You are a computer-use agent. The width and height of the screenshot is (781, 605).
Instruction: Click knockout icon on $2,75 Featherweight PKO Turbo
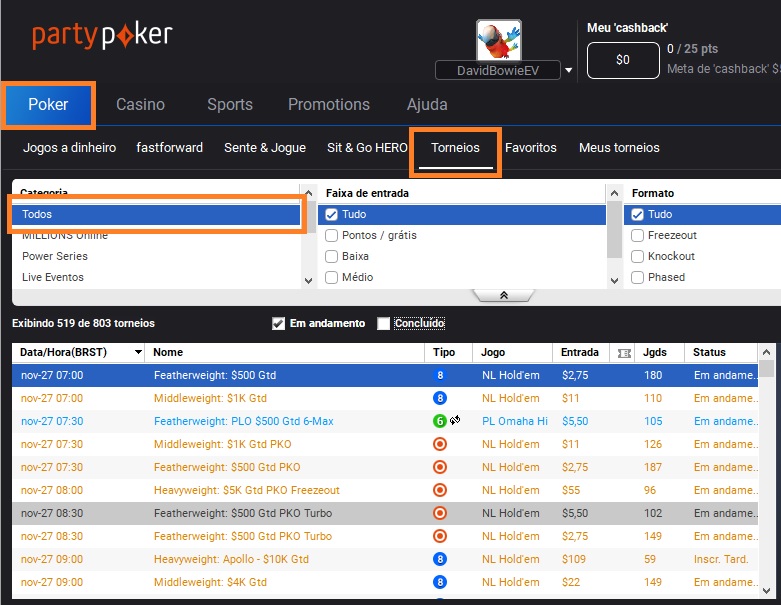(440, 536)
